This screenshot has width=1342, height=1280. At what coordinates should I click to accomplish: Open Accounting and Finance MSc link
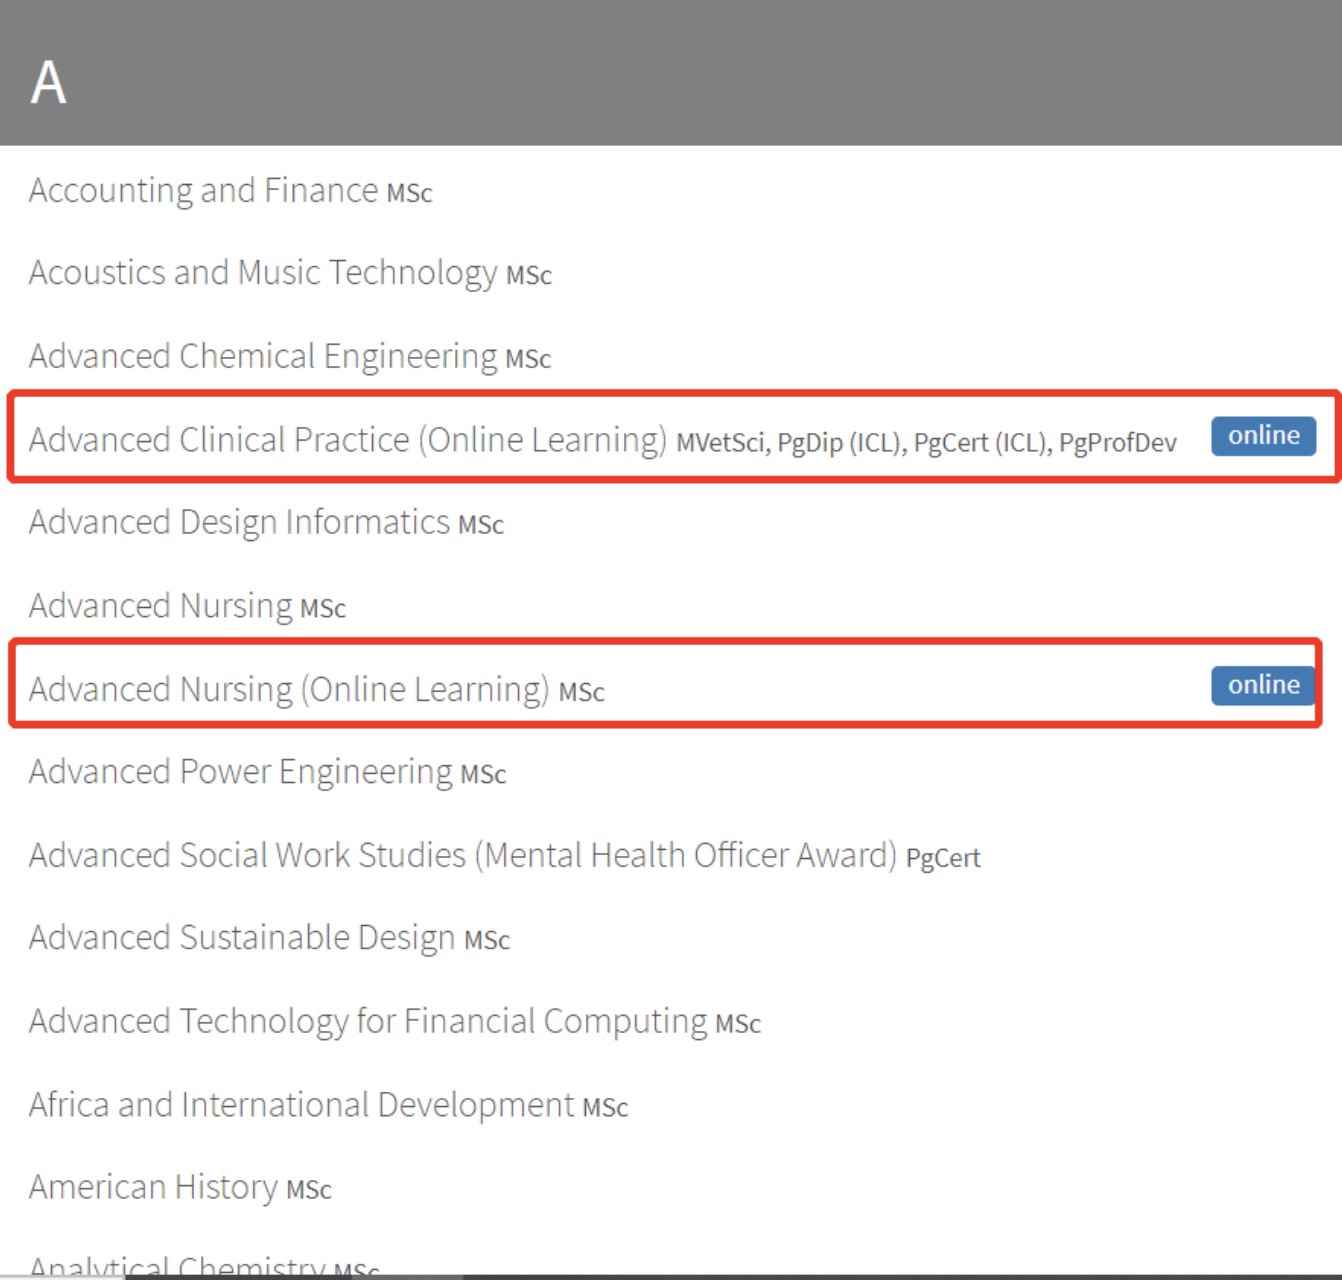coord(203,190)
